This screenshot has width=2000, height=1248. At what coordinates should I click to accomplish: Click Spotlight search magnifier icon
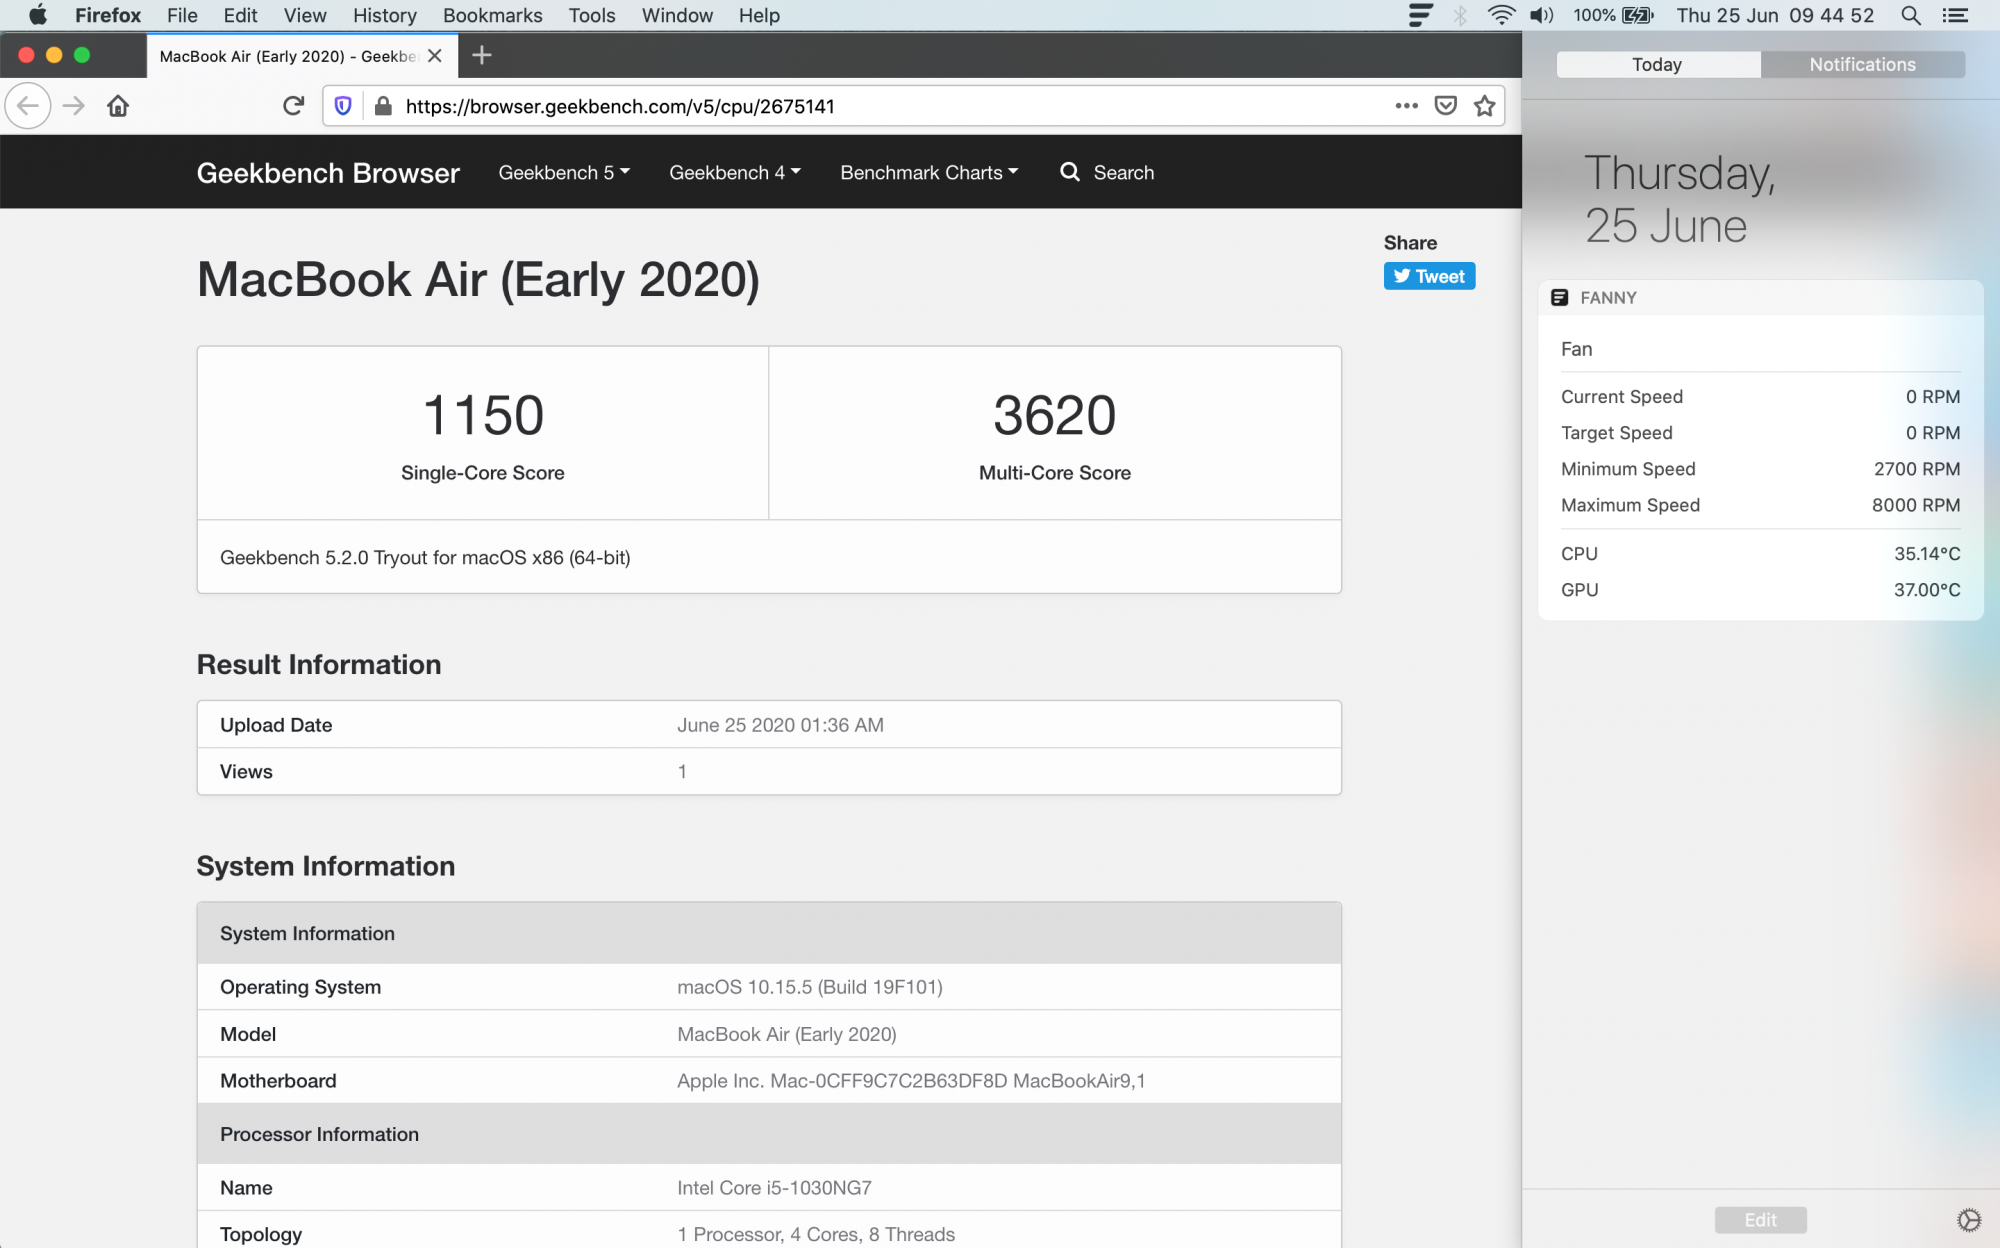click(1910, 15)
